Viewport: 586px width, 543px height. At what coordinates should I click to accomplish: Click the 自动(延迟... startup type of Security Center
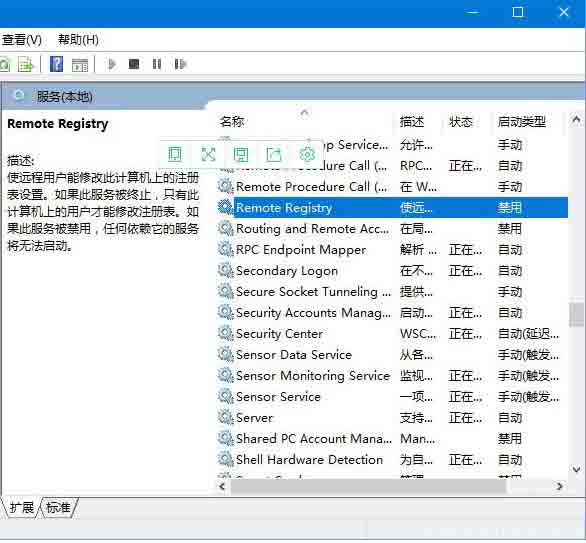click(528, 333)
